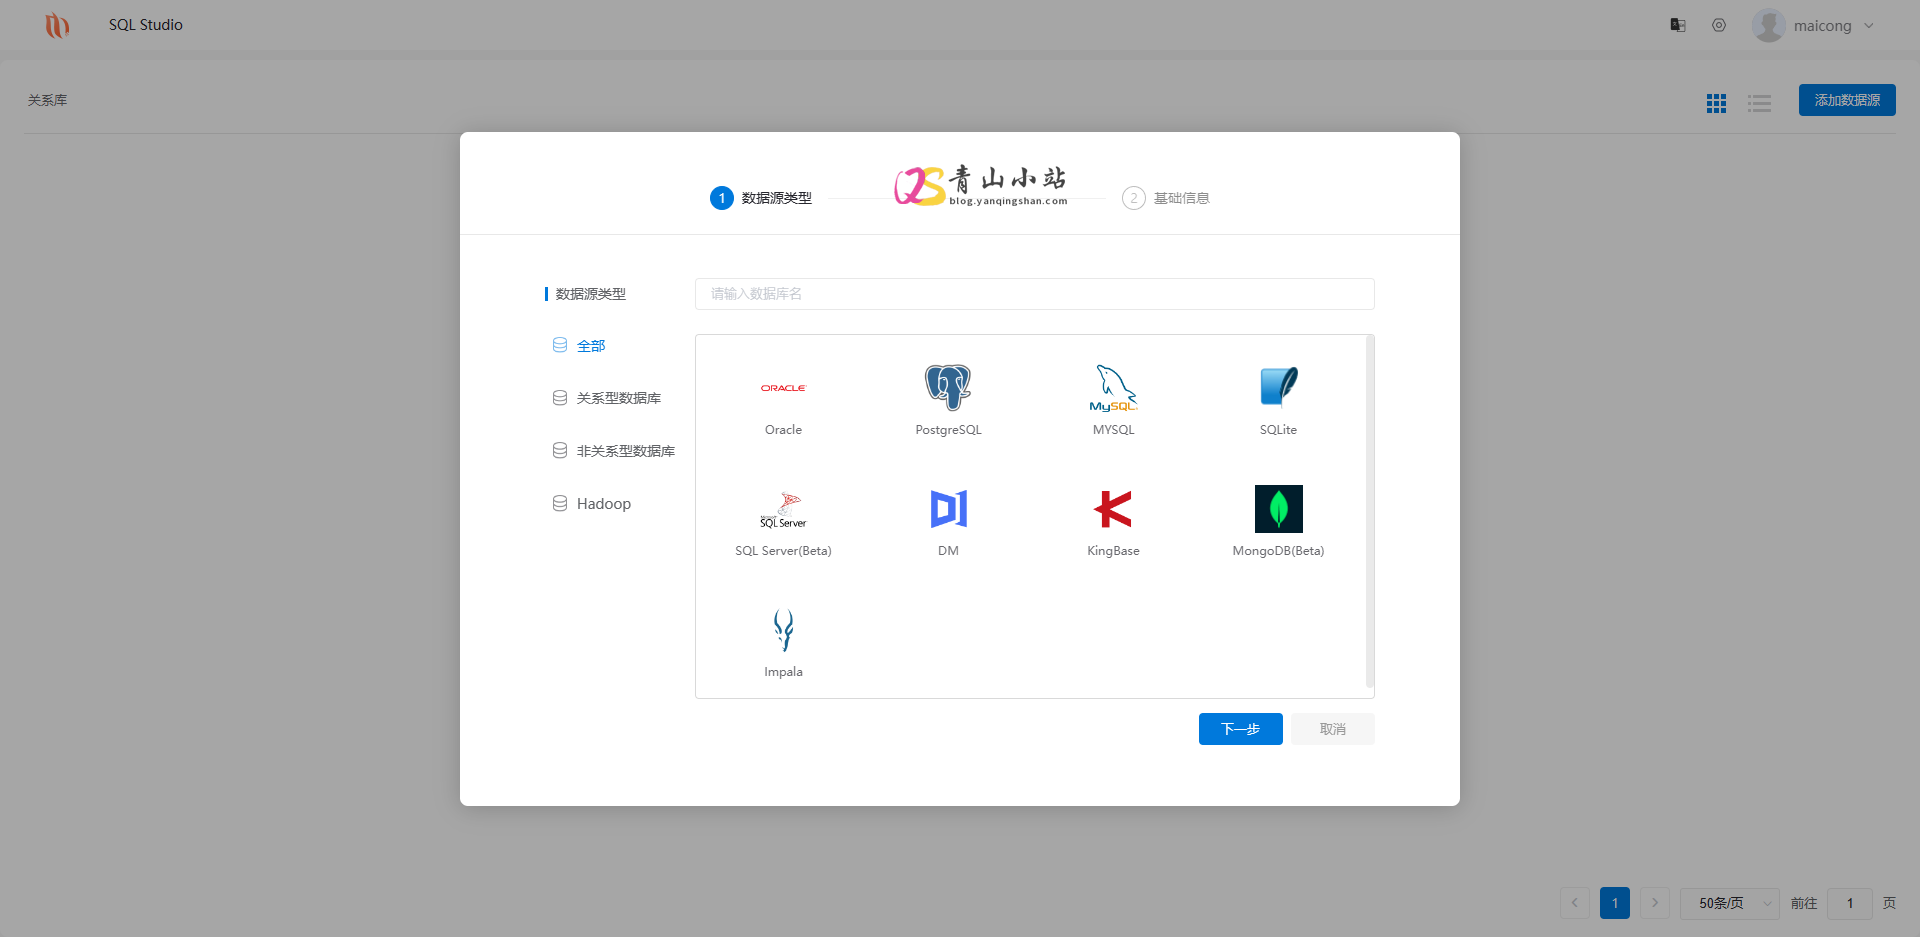Select page 1 in pagination
This screenshot has width=1920, height=937.
click(x=1615, y=903)
